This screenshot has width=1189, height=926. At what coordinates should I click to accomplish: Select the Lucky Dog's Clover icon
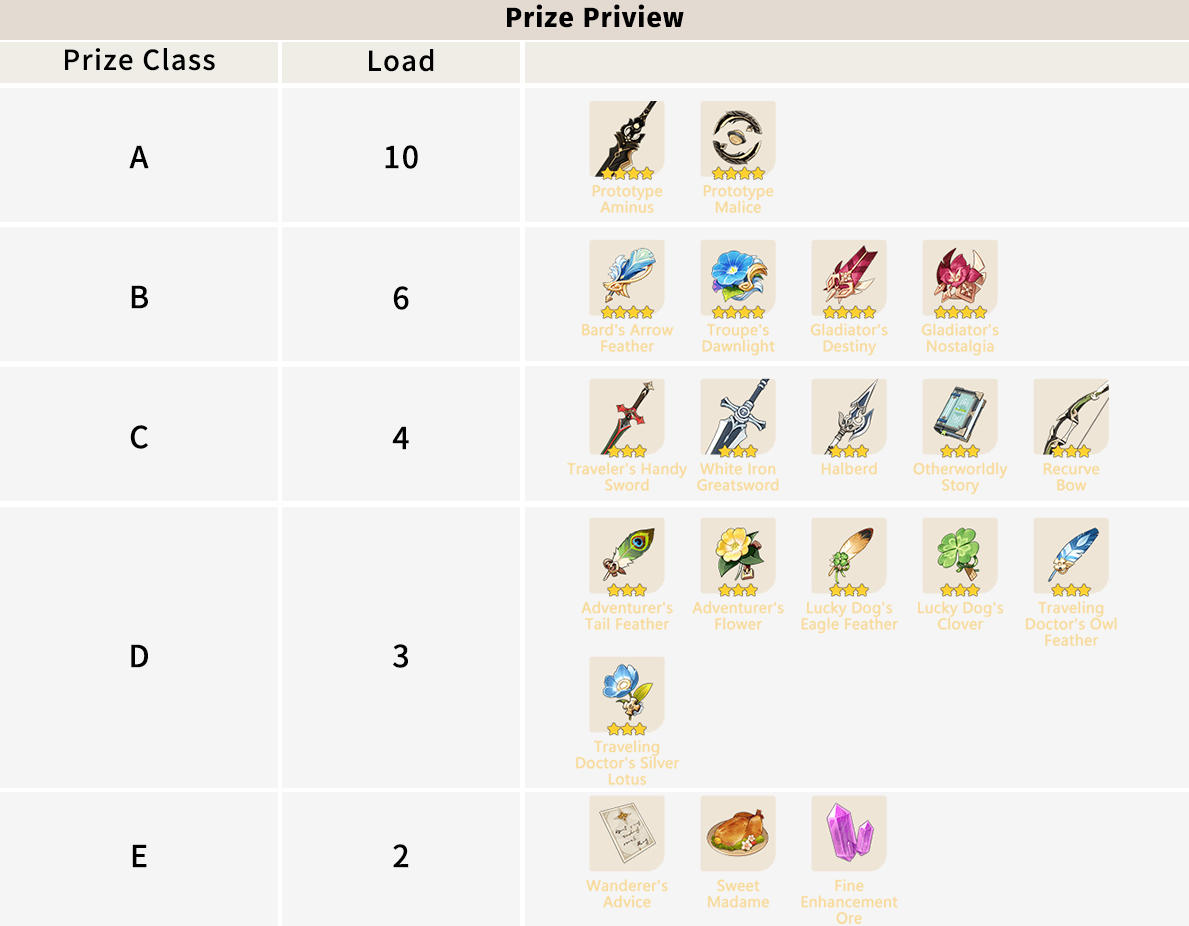click(960, 556)
